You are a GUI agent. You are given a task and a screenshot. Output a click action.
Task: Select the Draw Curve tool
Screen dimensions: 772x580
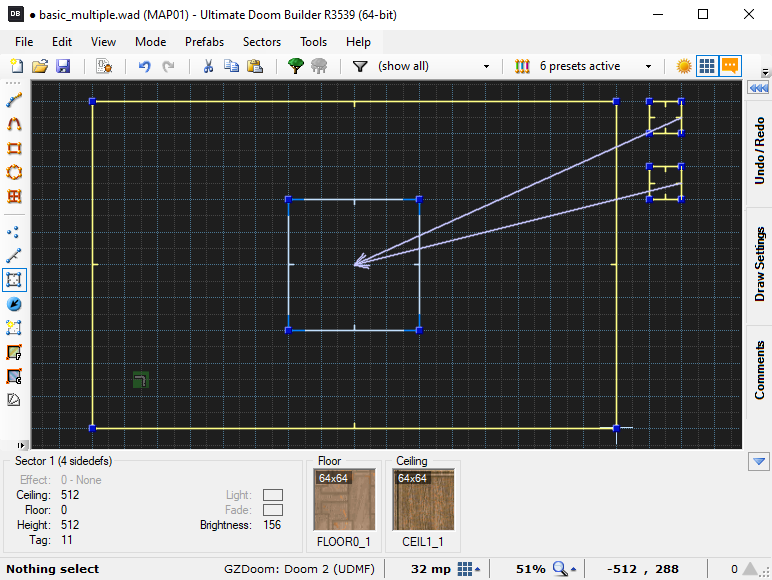14,124
